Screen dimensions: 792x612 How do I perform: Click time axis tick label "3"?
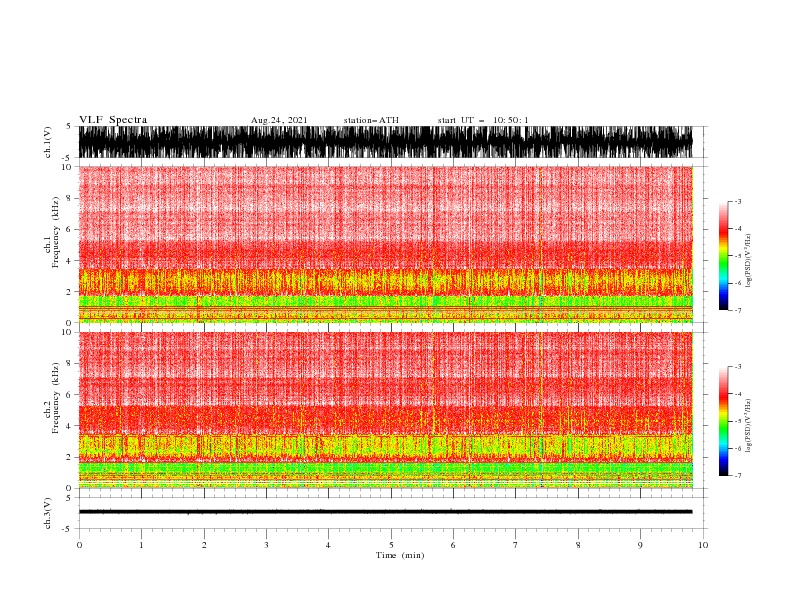tap(266, 545)
